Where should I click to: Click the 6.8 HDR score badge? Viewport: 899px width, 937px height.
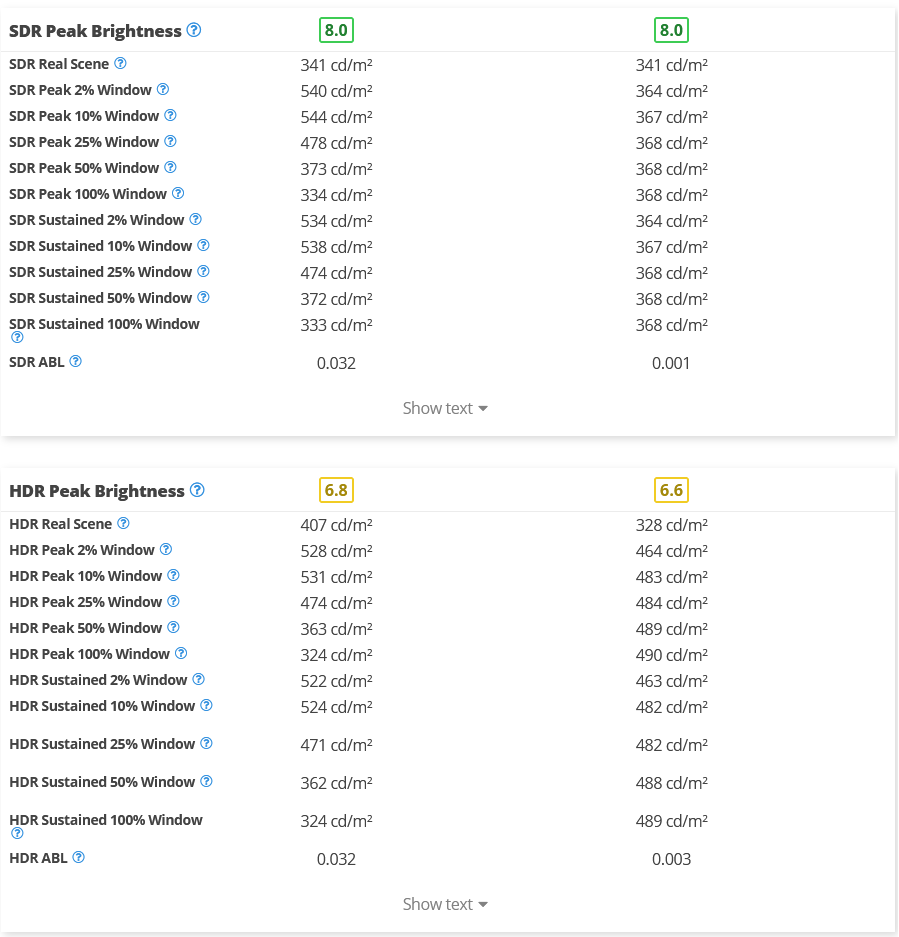(x=336, y=490)
